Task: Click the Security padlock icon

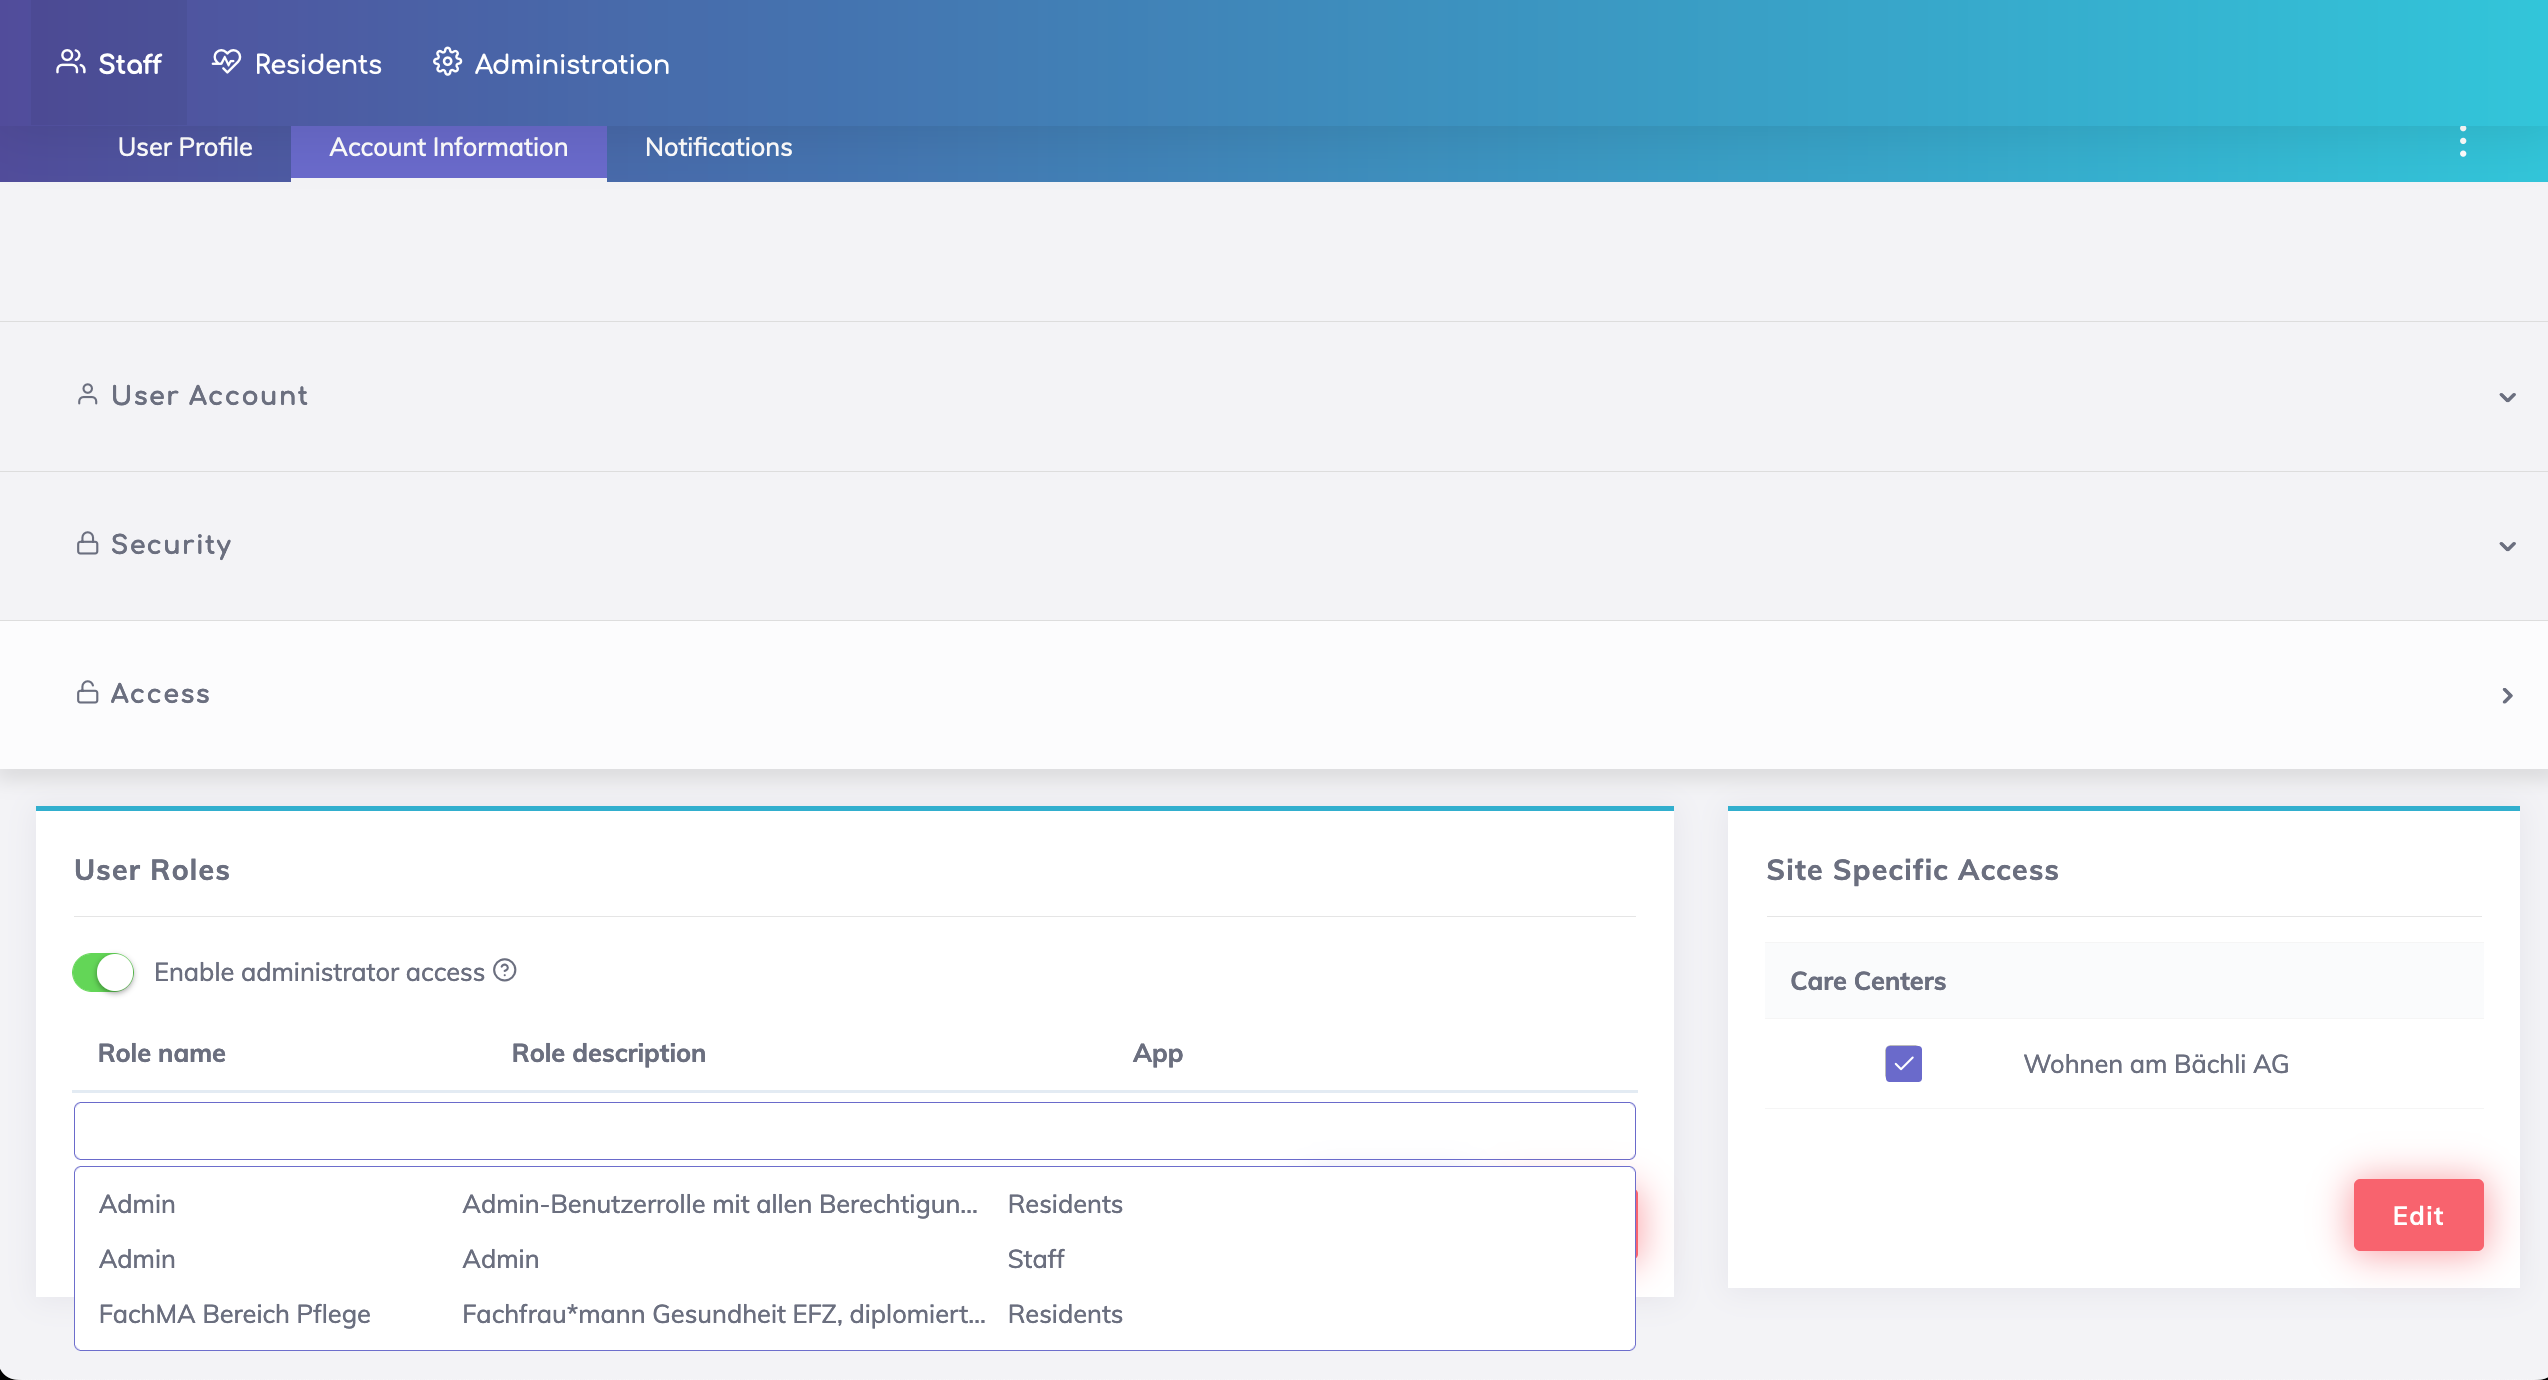Action: 87,543
